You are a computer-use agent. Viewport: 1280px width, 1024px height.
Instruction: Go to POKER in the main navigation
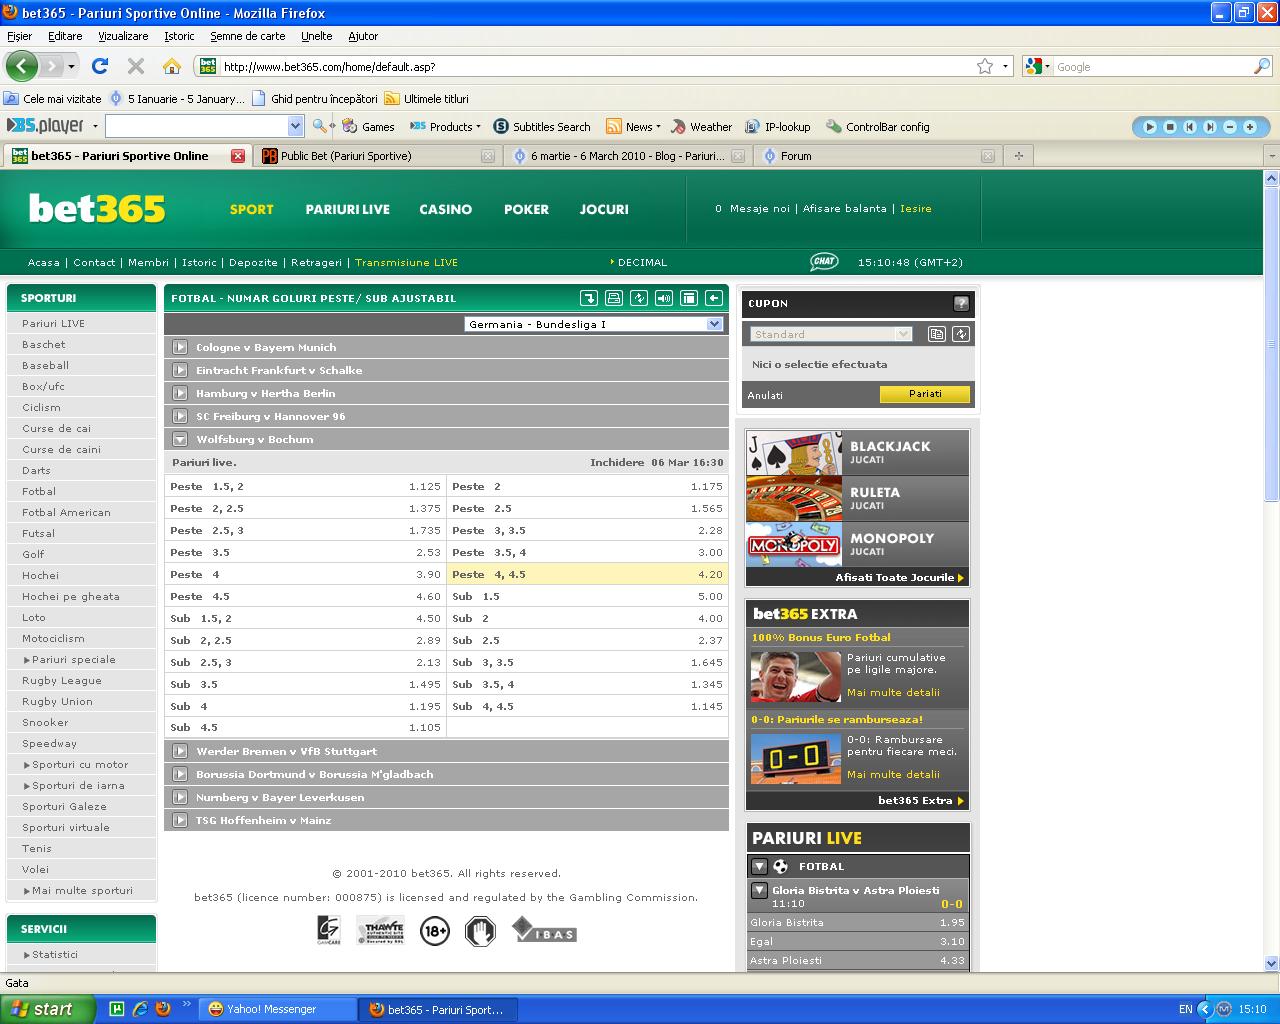(526, 209)
